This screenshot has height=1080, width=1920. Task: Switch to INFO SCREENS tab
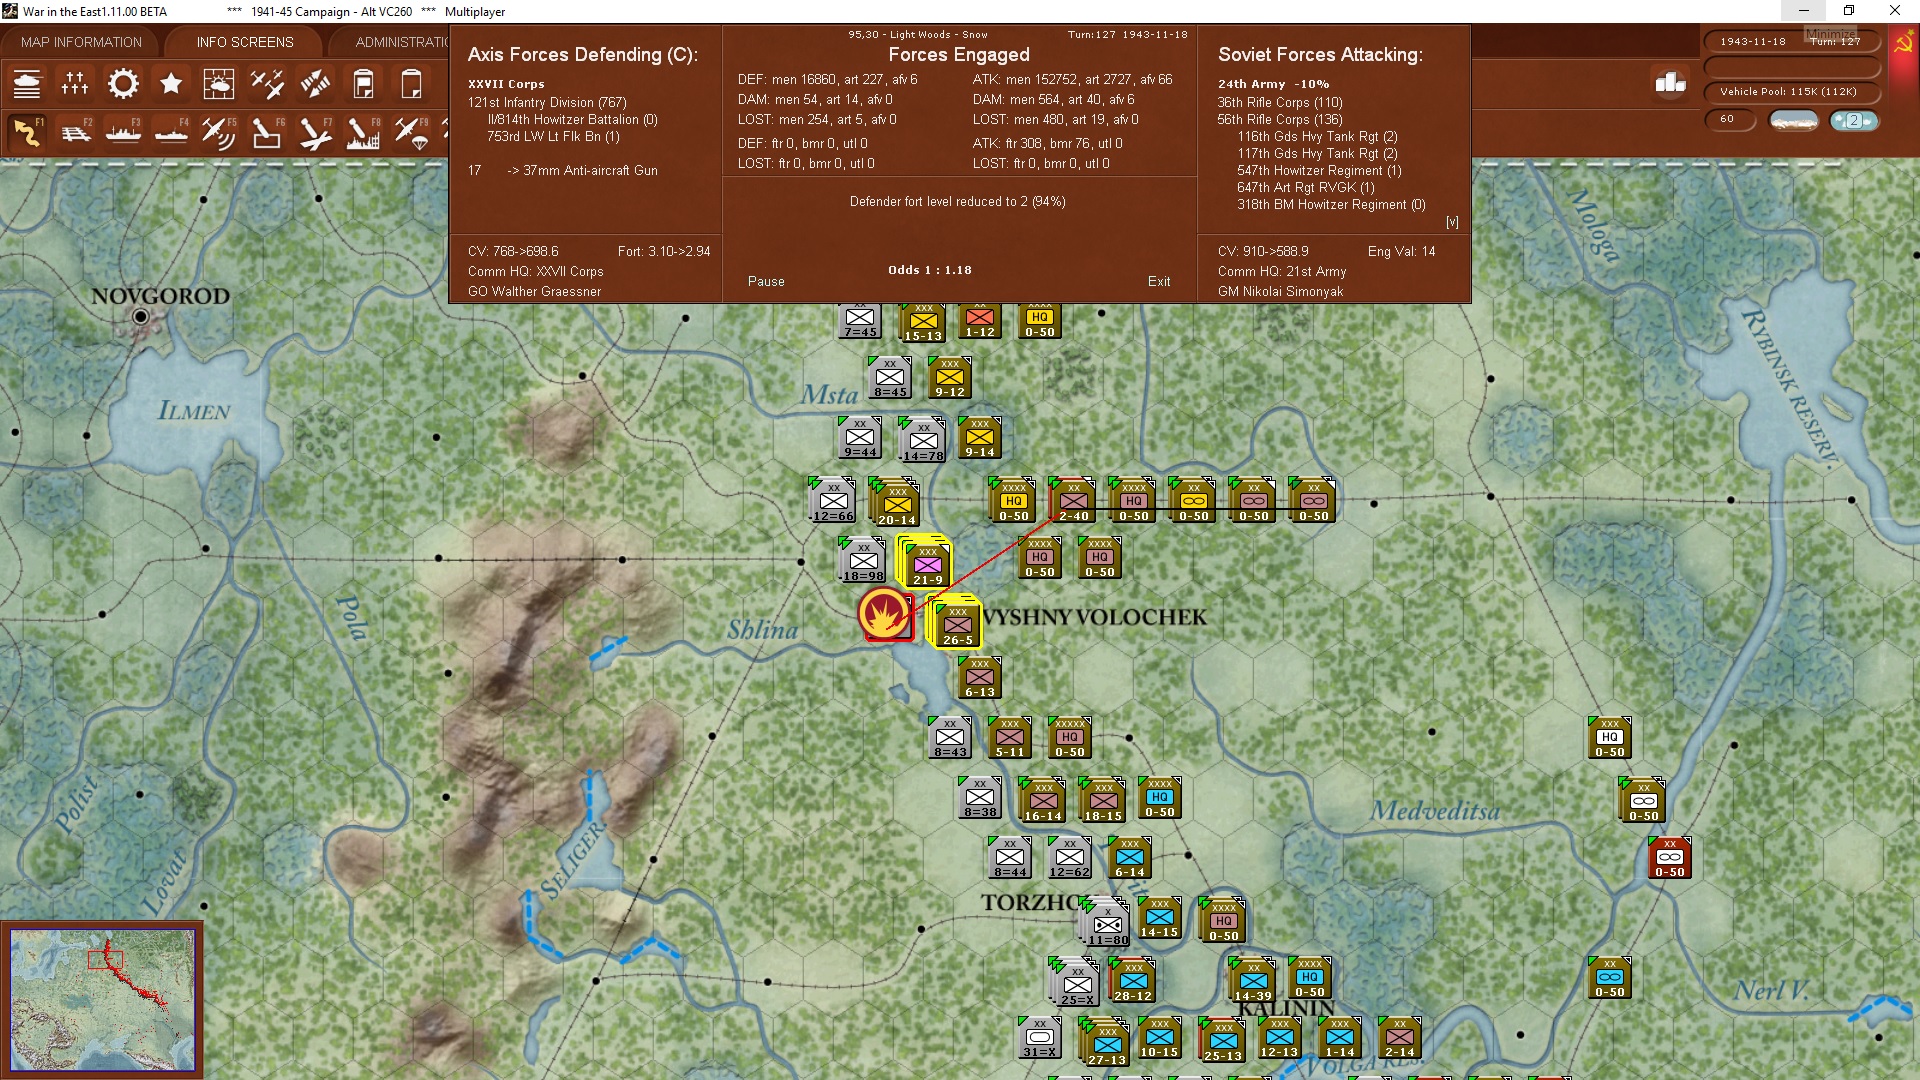point(245,42)
